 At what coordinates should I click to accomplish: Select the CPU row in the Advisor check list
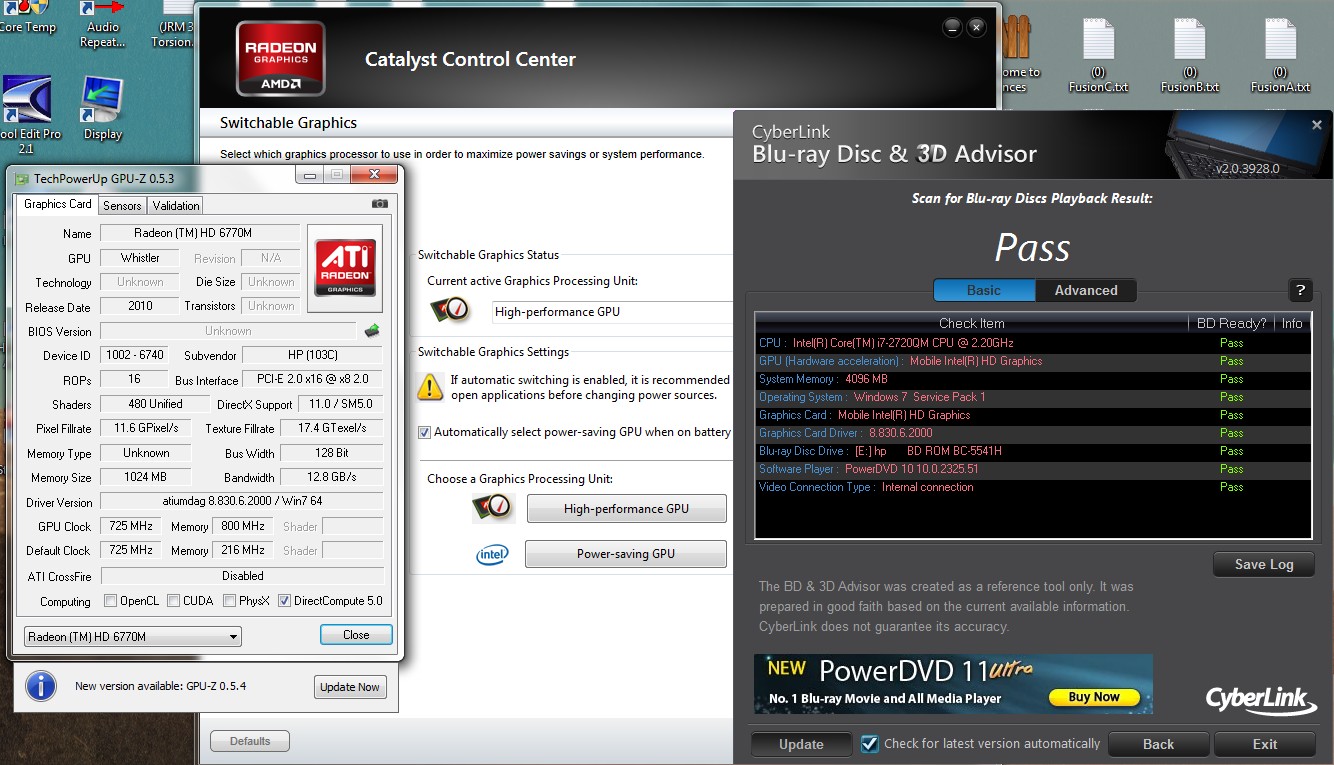click(1033, 343)
